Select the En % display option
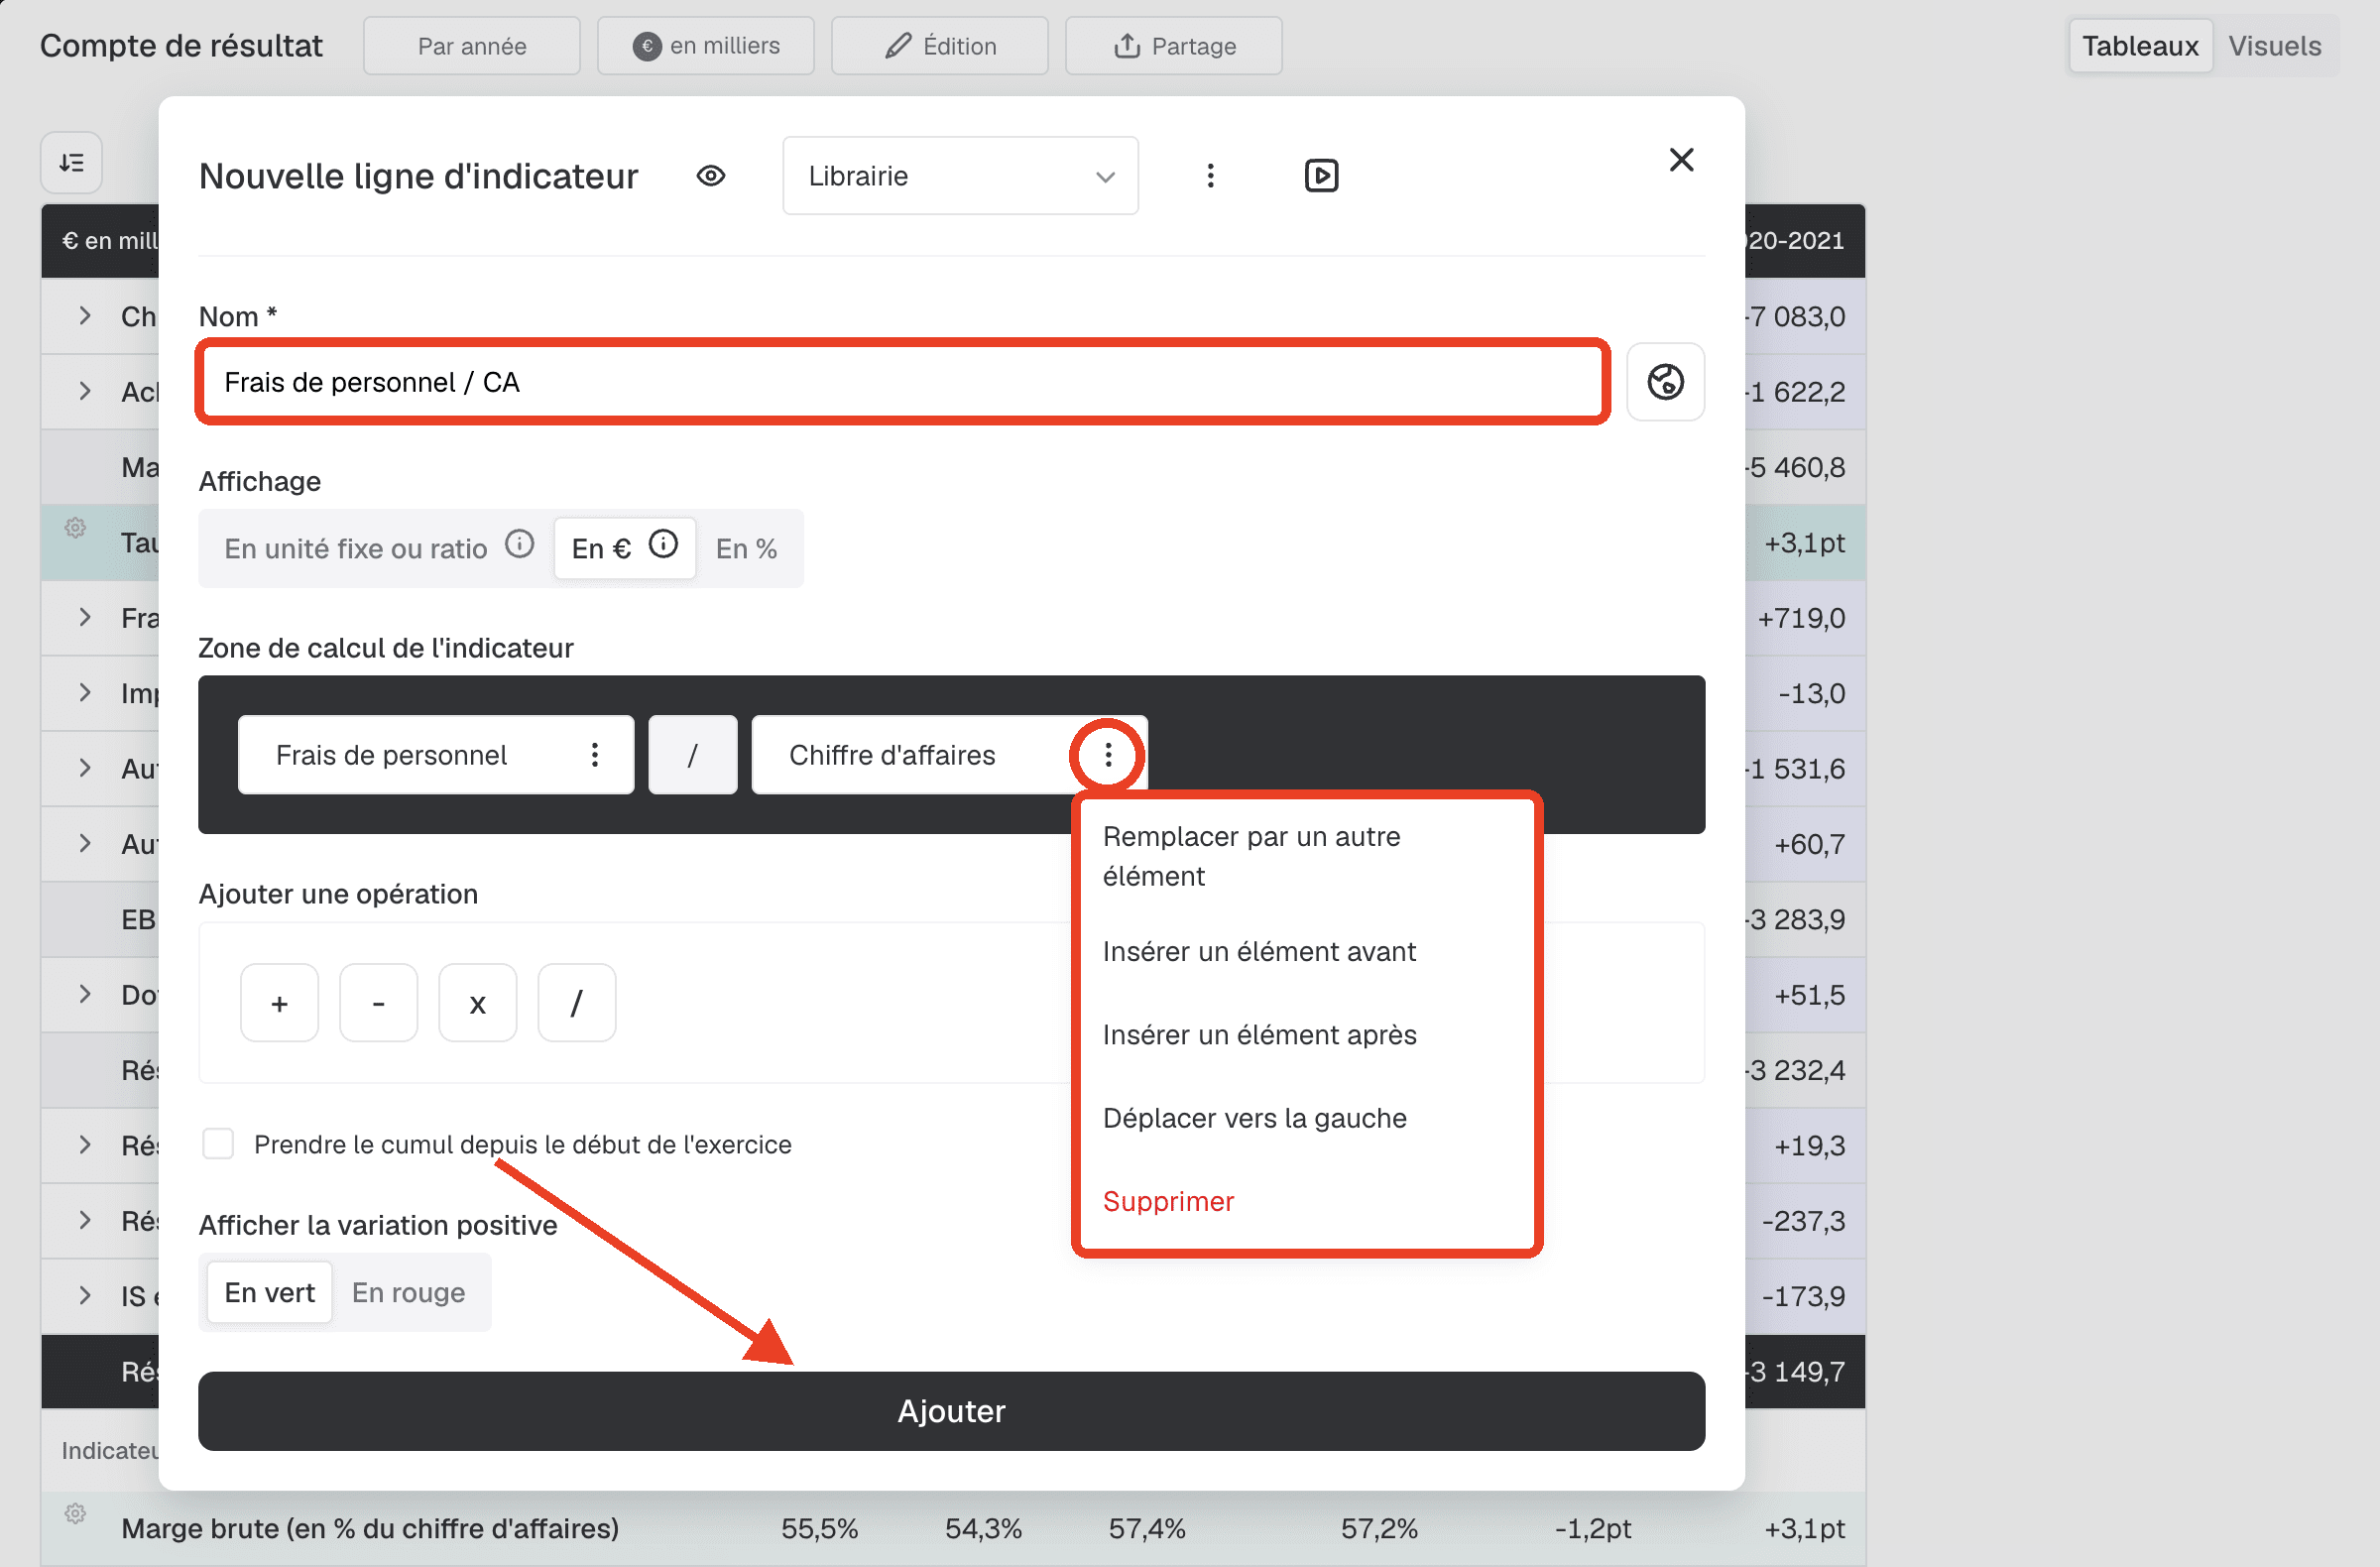 tap(746, 548)
